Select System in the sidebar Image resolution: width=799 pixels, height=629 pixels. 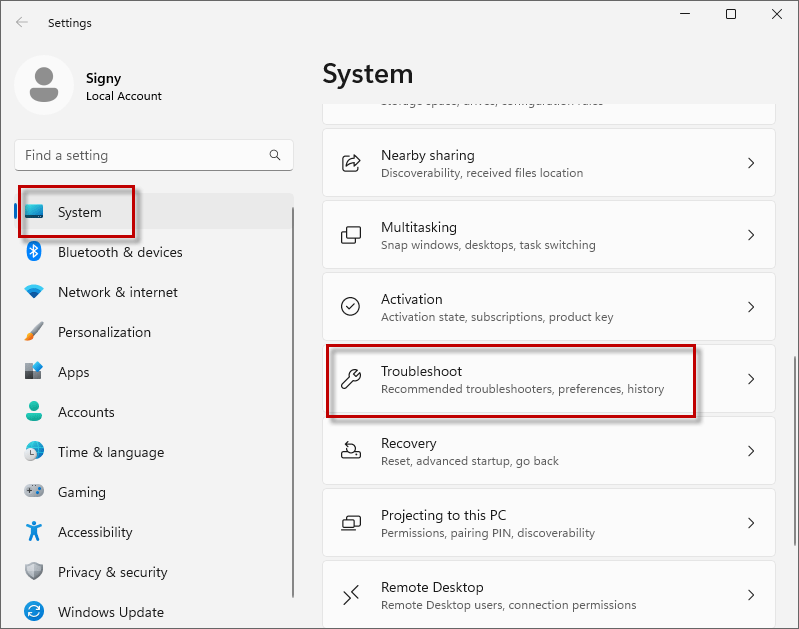tap(153, 212)
